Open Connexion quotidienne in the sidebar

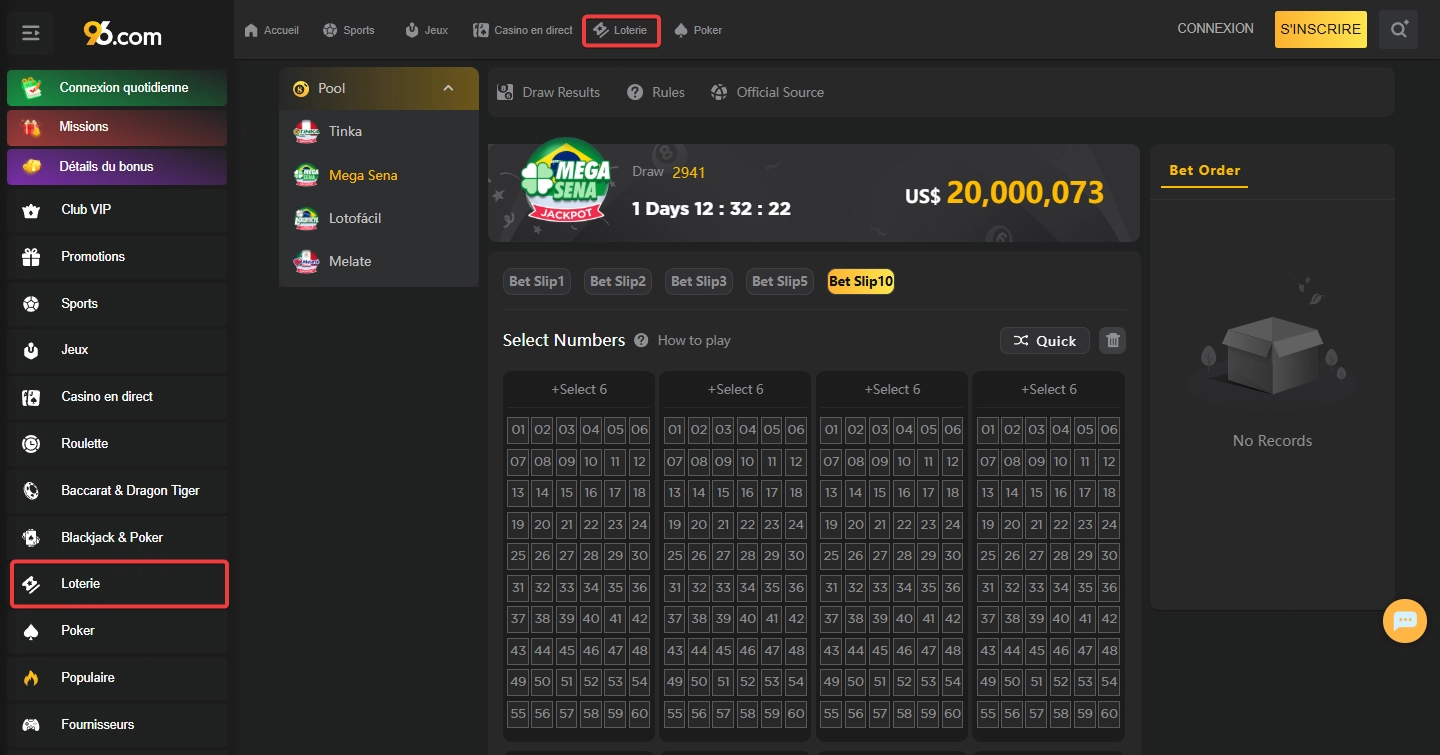[117, 88]
